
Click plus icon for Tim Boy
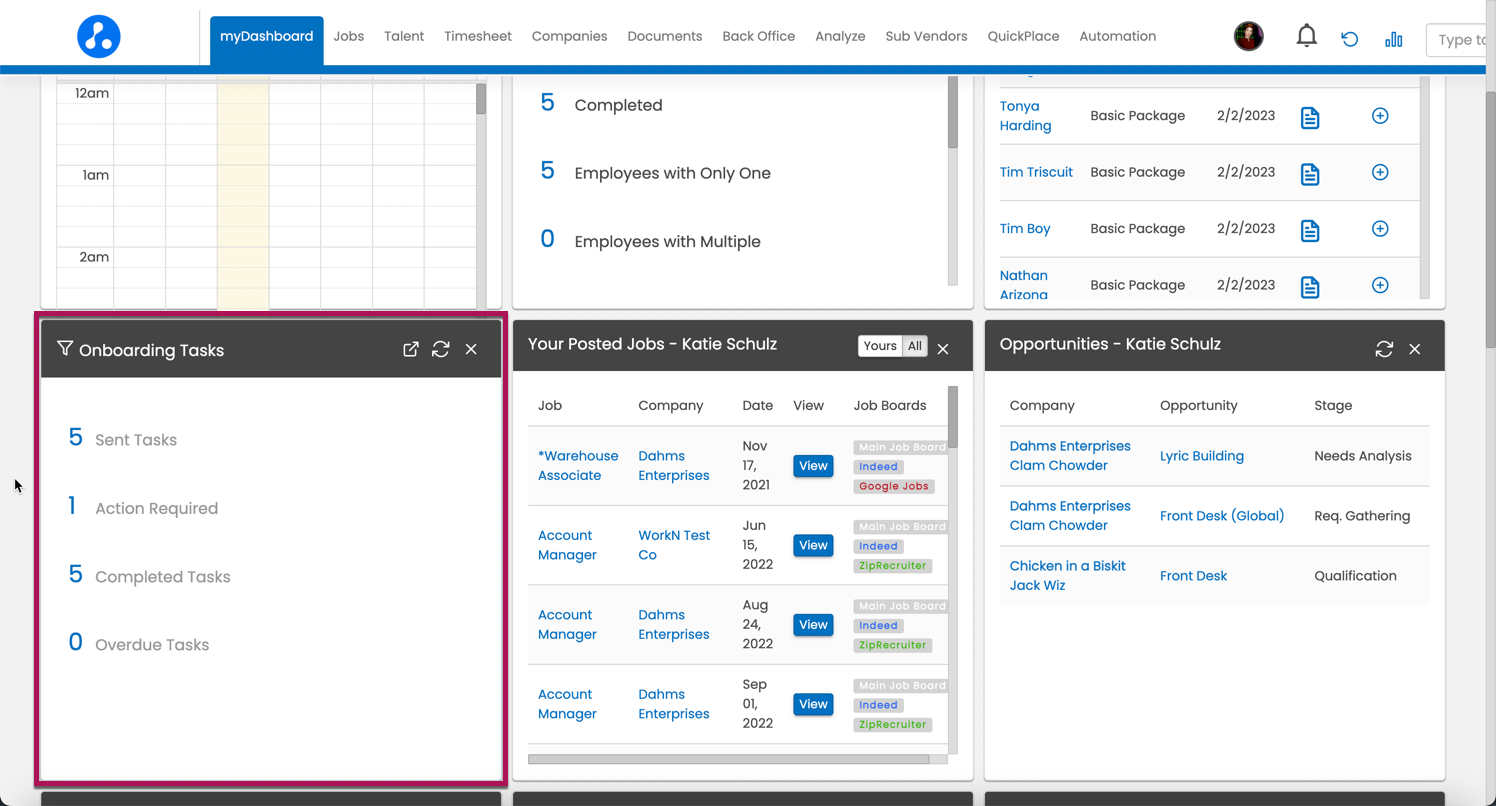click(1380, 229)
